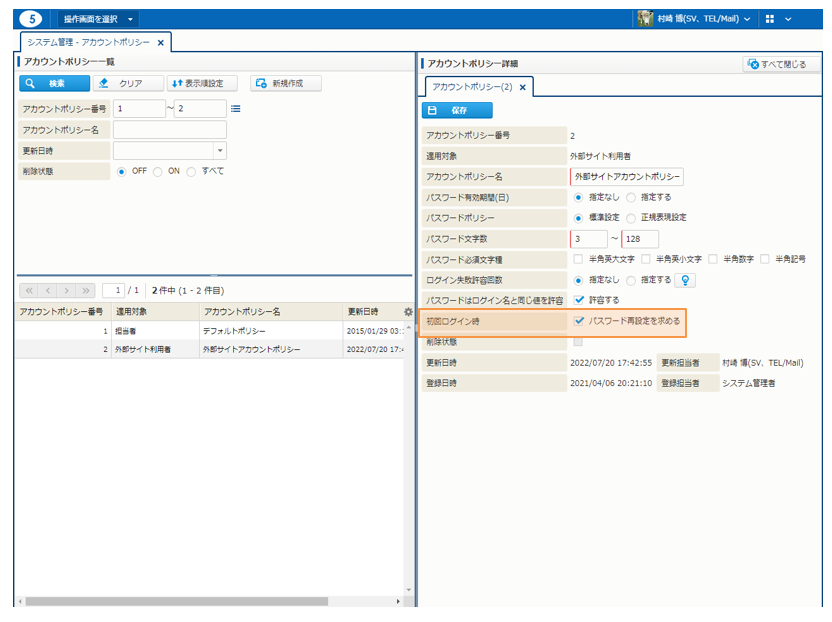The image size is (832, 622).
Task: Click 新規作成 to create new policy
Action: (x=285, y=83)
